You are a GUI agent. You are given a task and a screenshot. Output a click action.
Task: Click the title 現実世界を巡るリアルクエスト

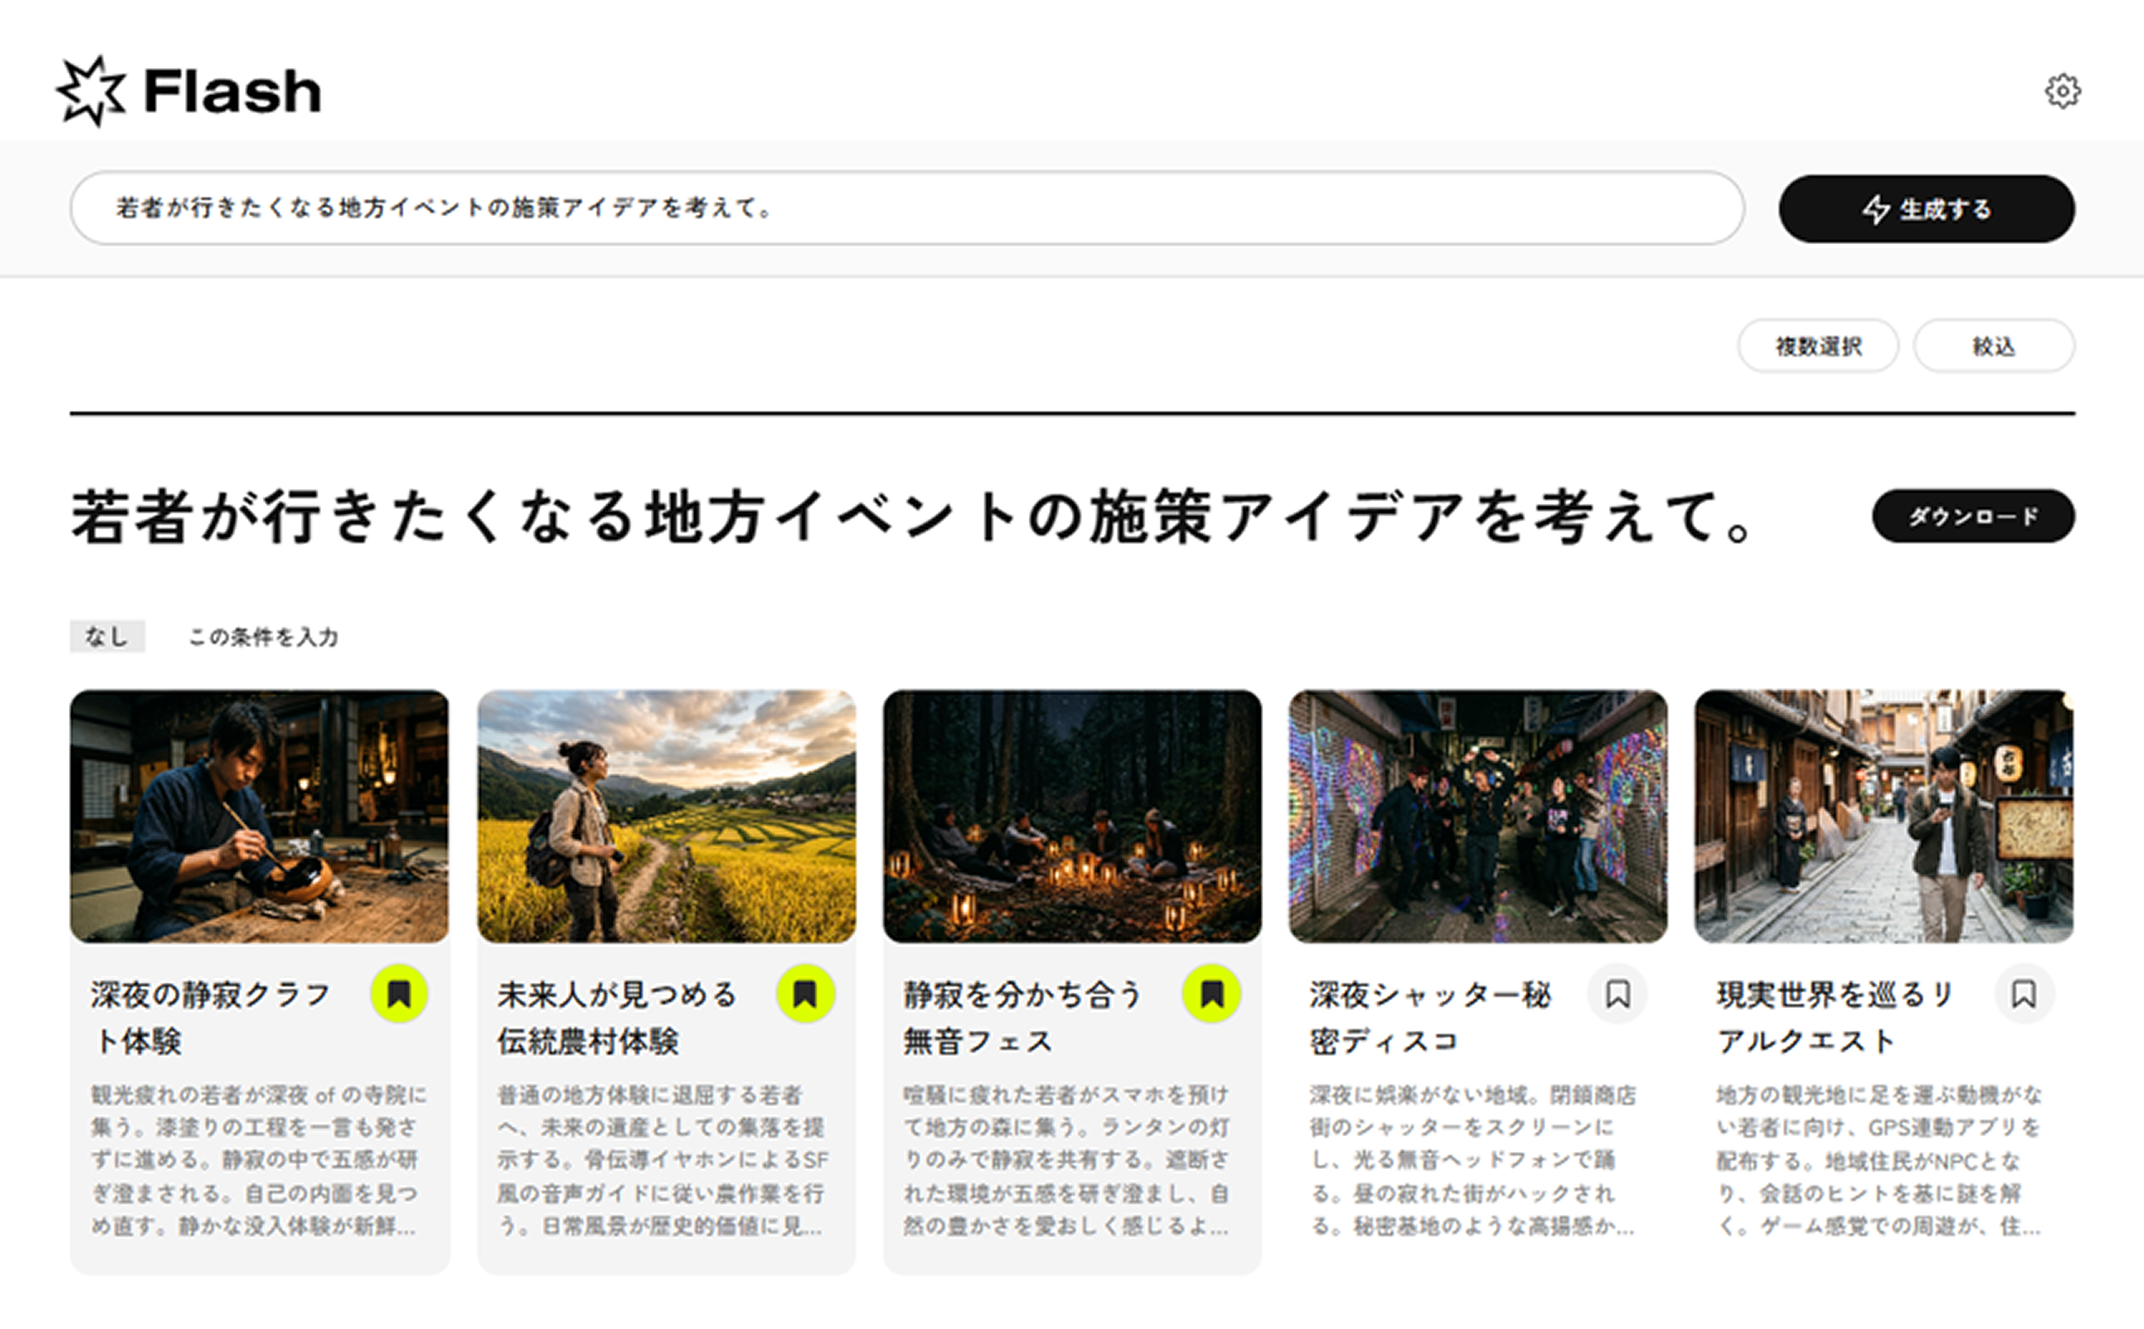click(x=1837, y=1018)
